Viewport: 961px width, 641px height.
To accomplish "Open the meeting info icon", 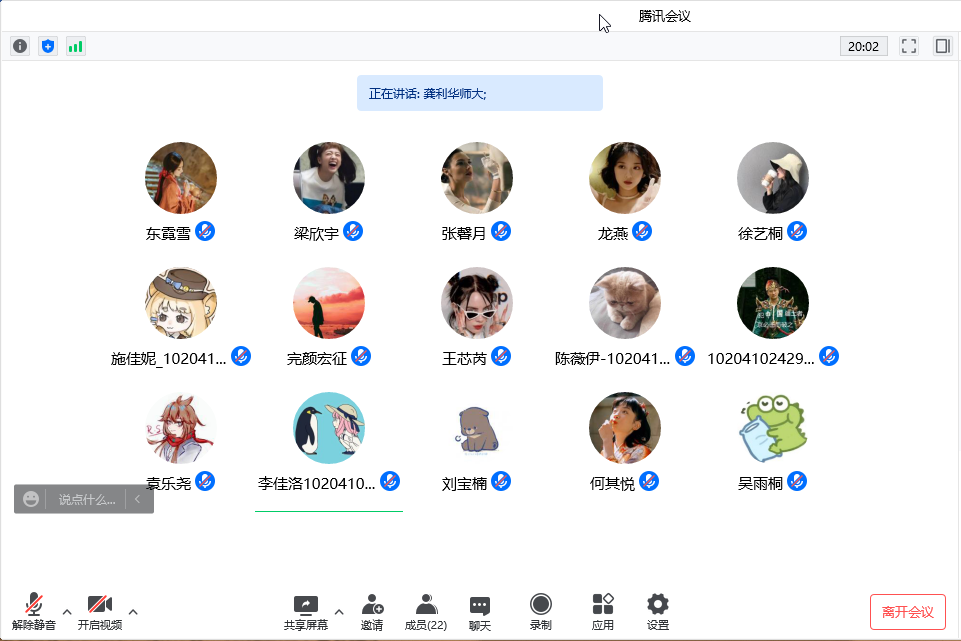I will (20, 46).
